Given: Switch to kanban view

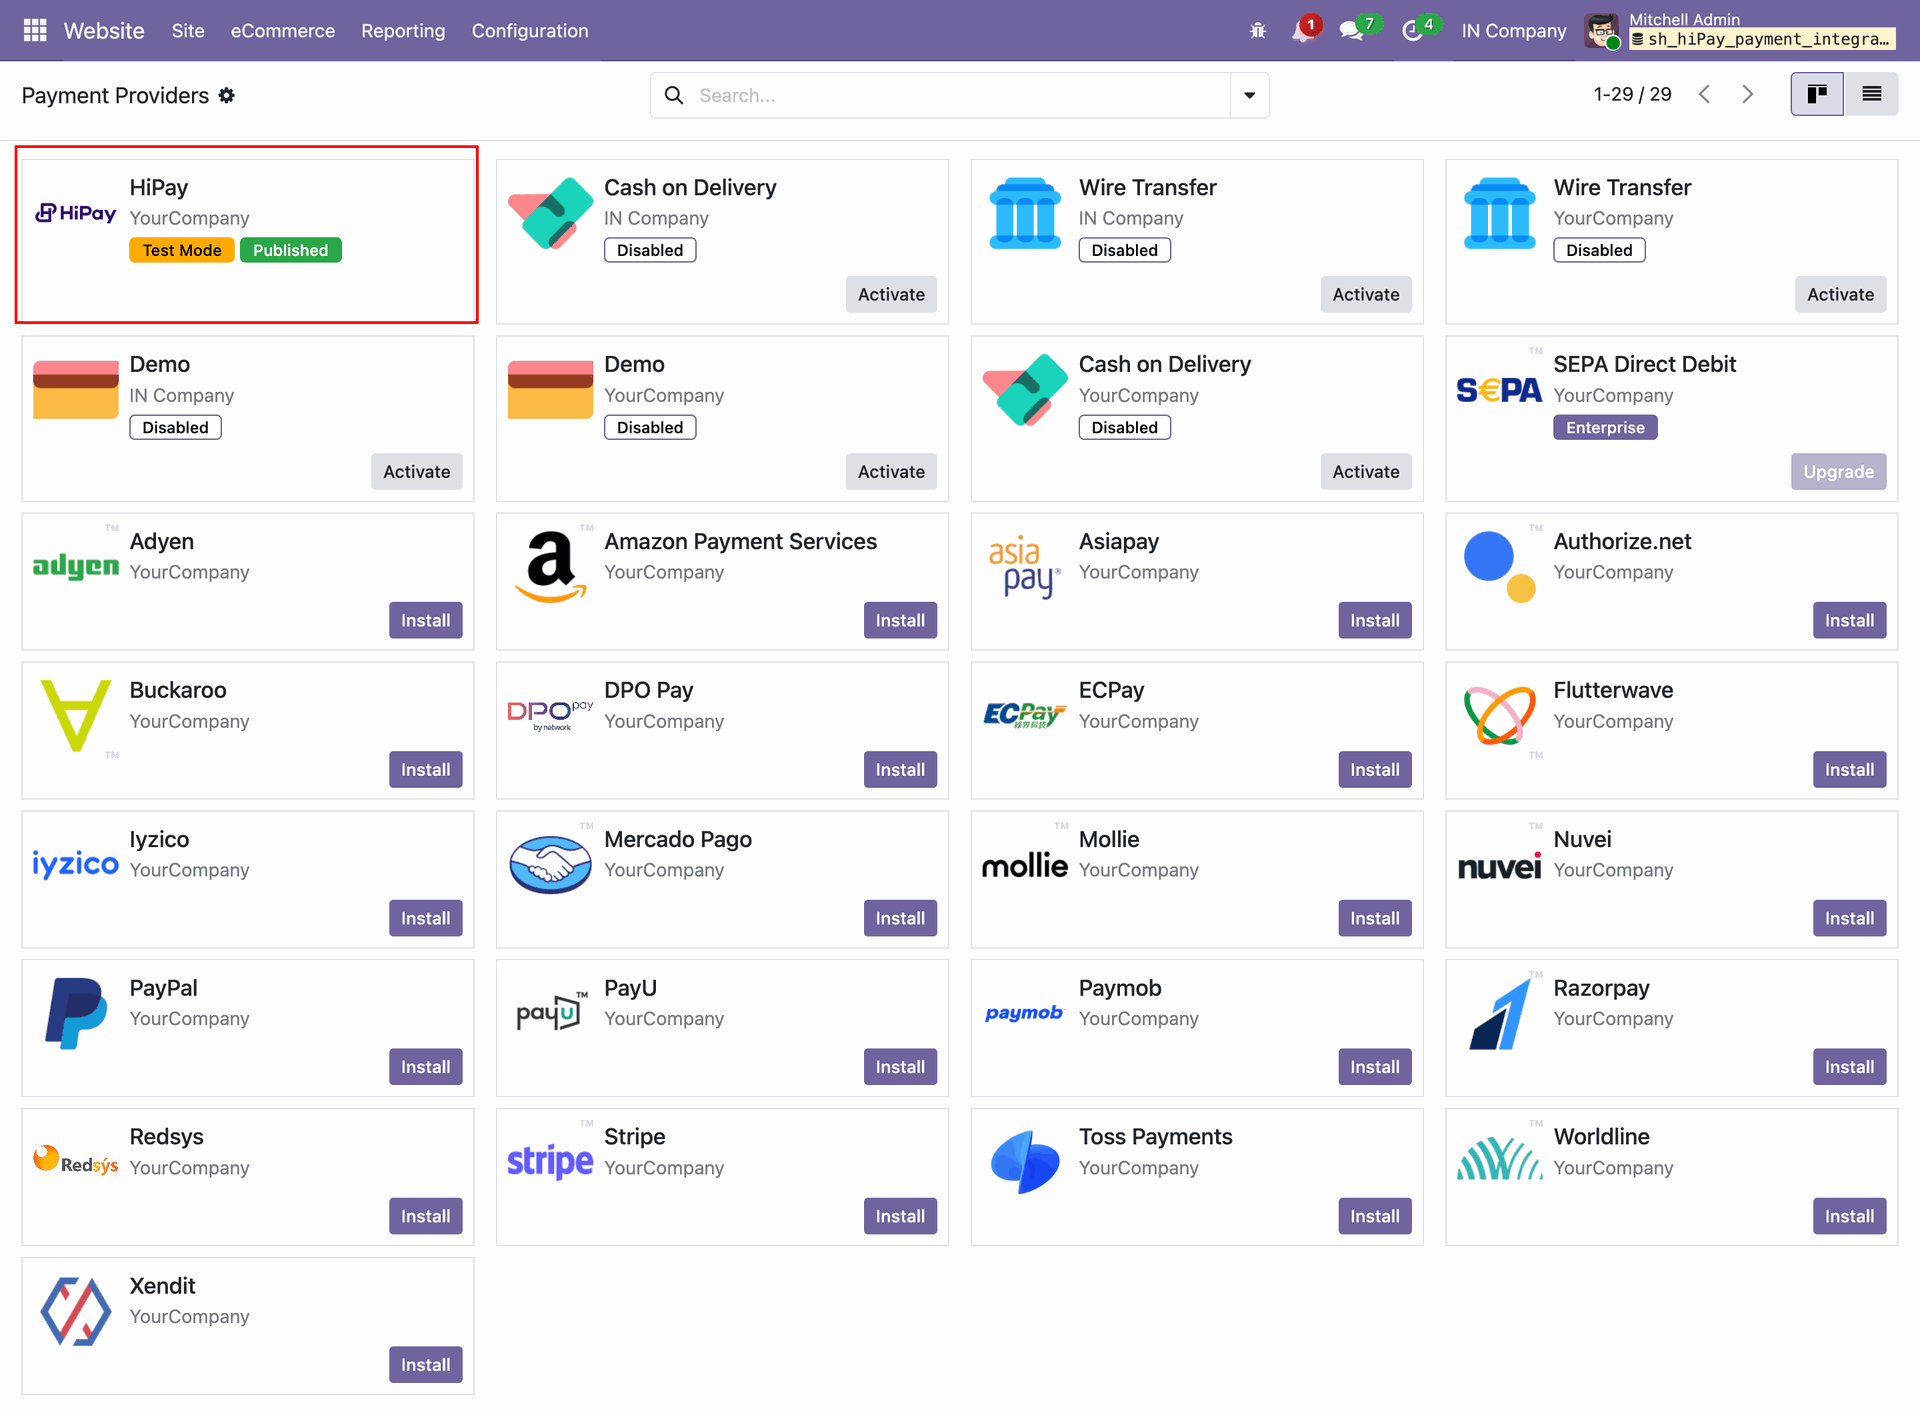Looking at the screenshot, I should [x=1817, y=94].
